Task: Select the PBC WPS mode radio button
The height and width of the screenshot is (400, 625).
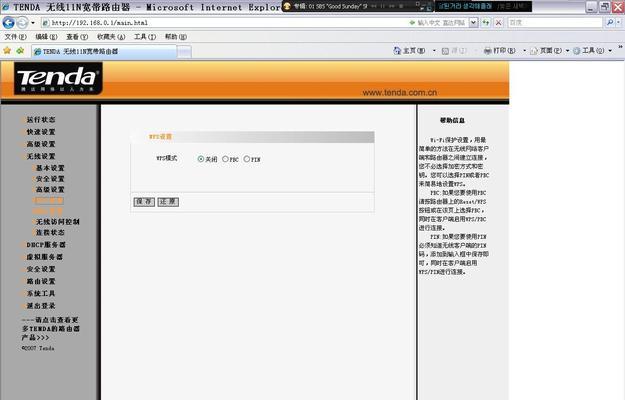Action: coord(225,159)
